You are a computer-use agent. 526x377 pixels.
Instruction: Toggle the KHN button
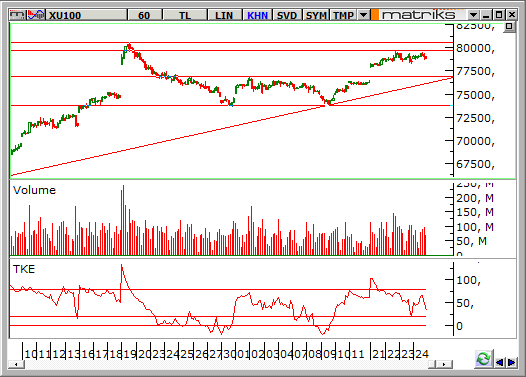(257, 15)
